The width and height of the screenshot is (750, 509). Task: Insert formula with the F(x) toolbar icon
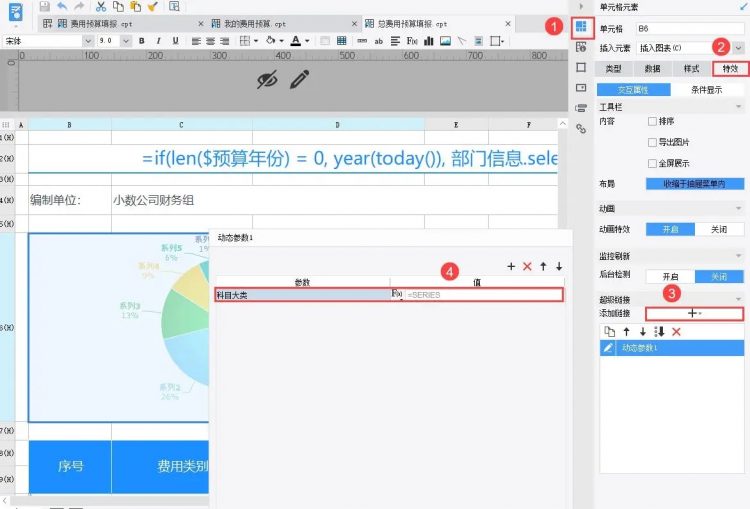pos(412,41)
